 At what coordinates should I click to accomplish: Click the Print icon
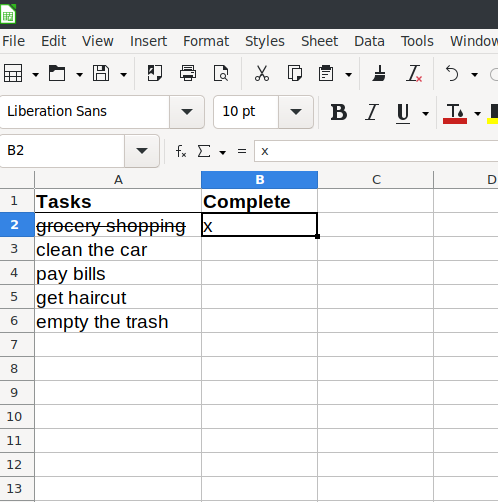coord(188,73)
